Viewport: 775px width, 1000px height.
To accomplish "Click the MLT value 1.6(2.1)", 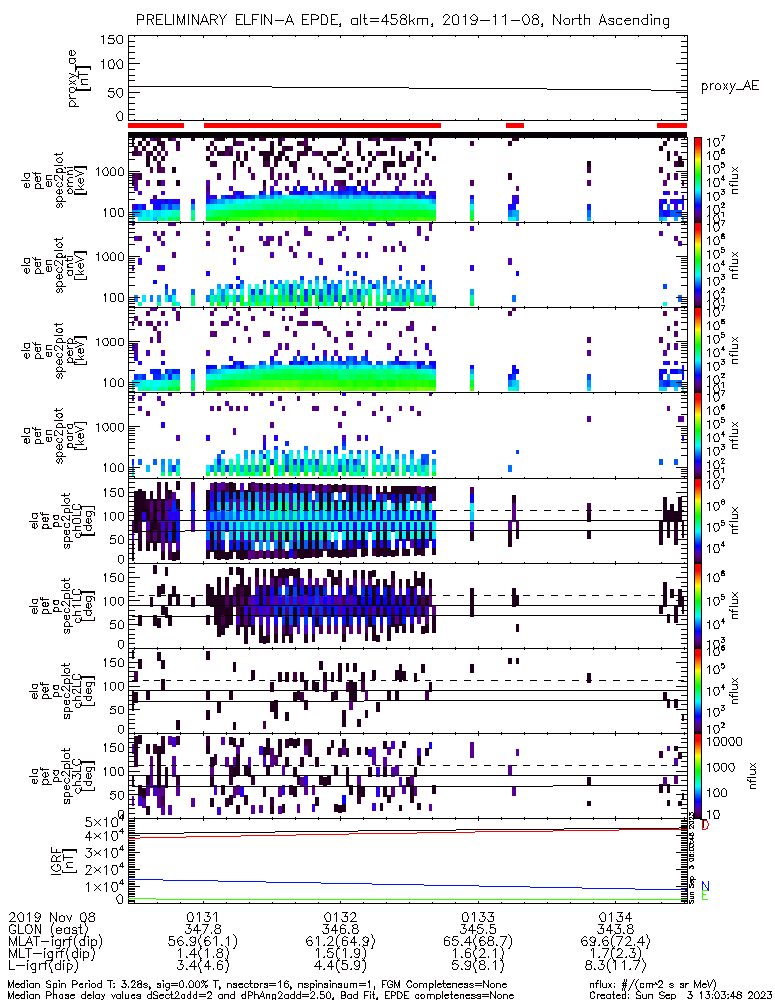I will coord(478,953).
